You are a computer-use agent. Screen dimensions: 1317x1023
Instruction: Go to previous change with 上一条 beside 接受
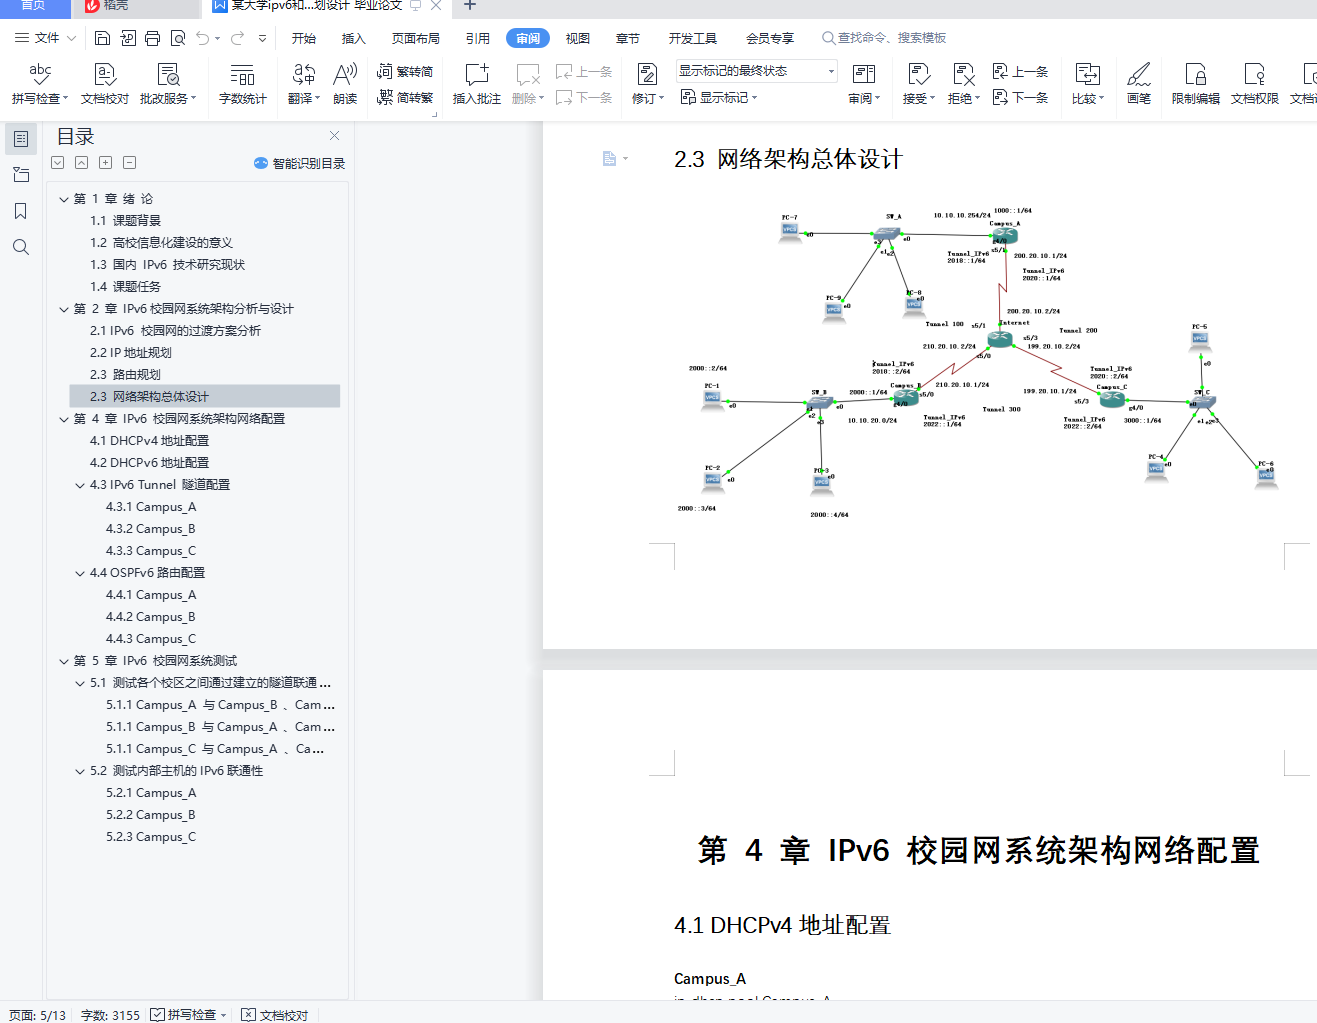tap(1020, 71)
